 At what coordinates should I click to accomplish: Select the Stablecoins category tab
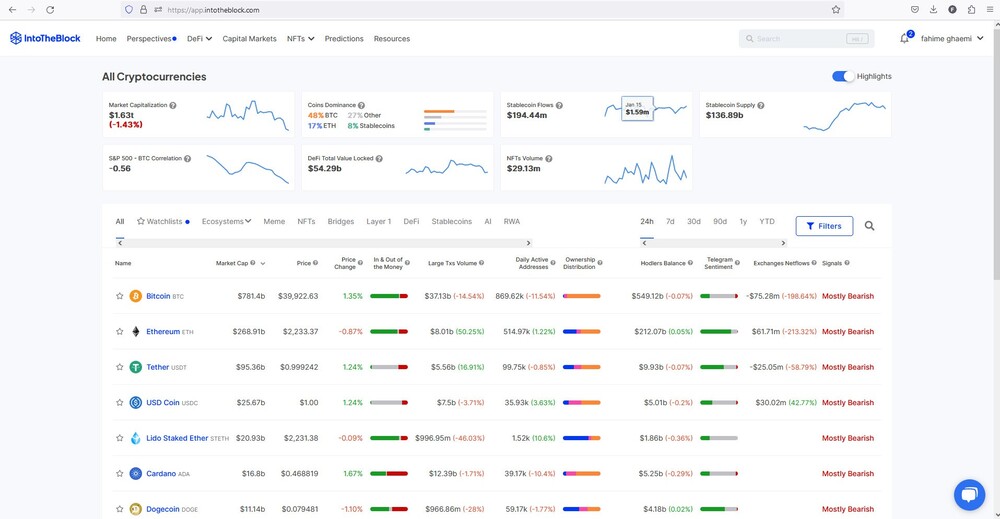[452, 221]
